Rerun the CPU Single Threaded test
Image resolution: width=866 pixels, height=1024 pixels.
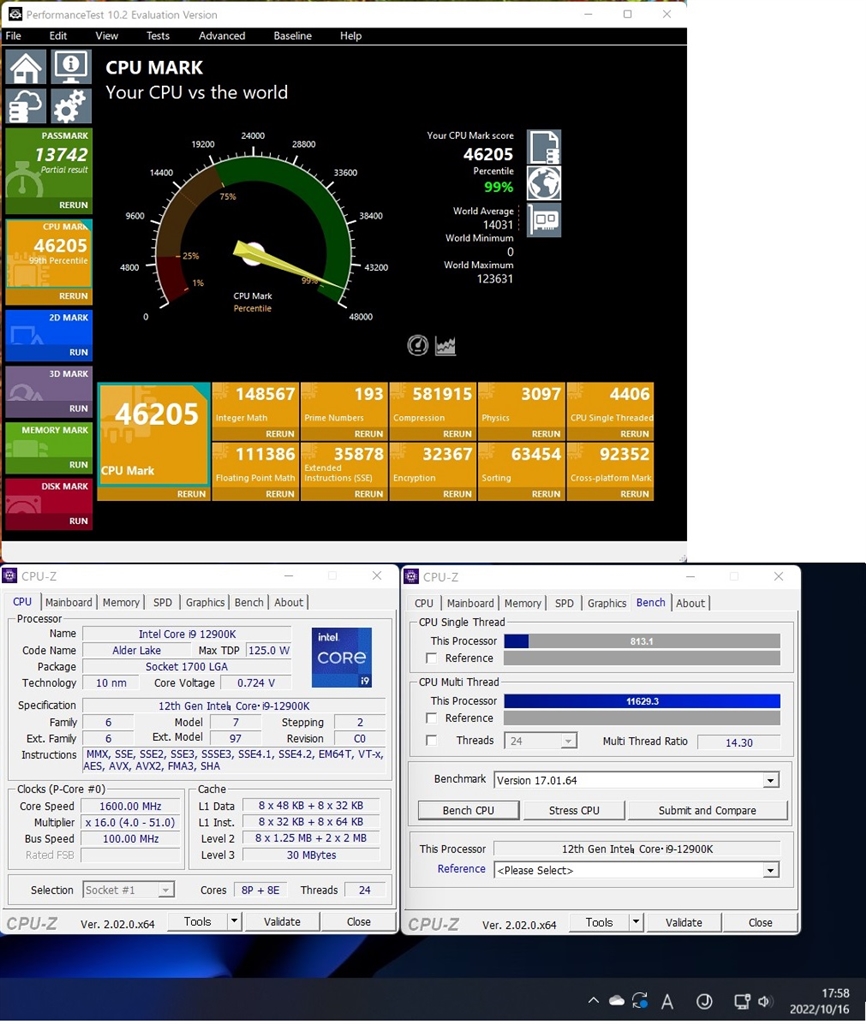pyautogui.click(x=634, y=434)
